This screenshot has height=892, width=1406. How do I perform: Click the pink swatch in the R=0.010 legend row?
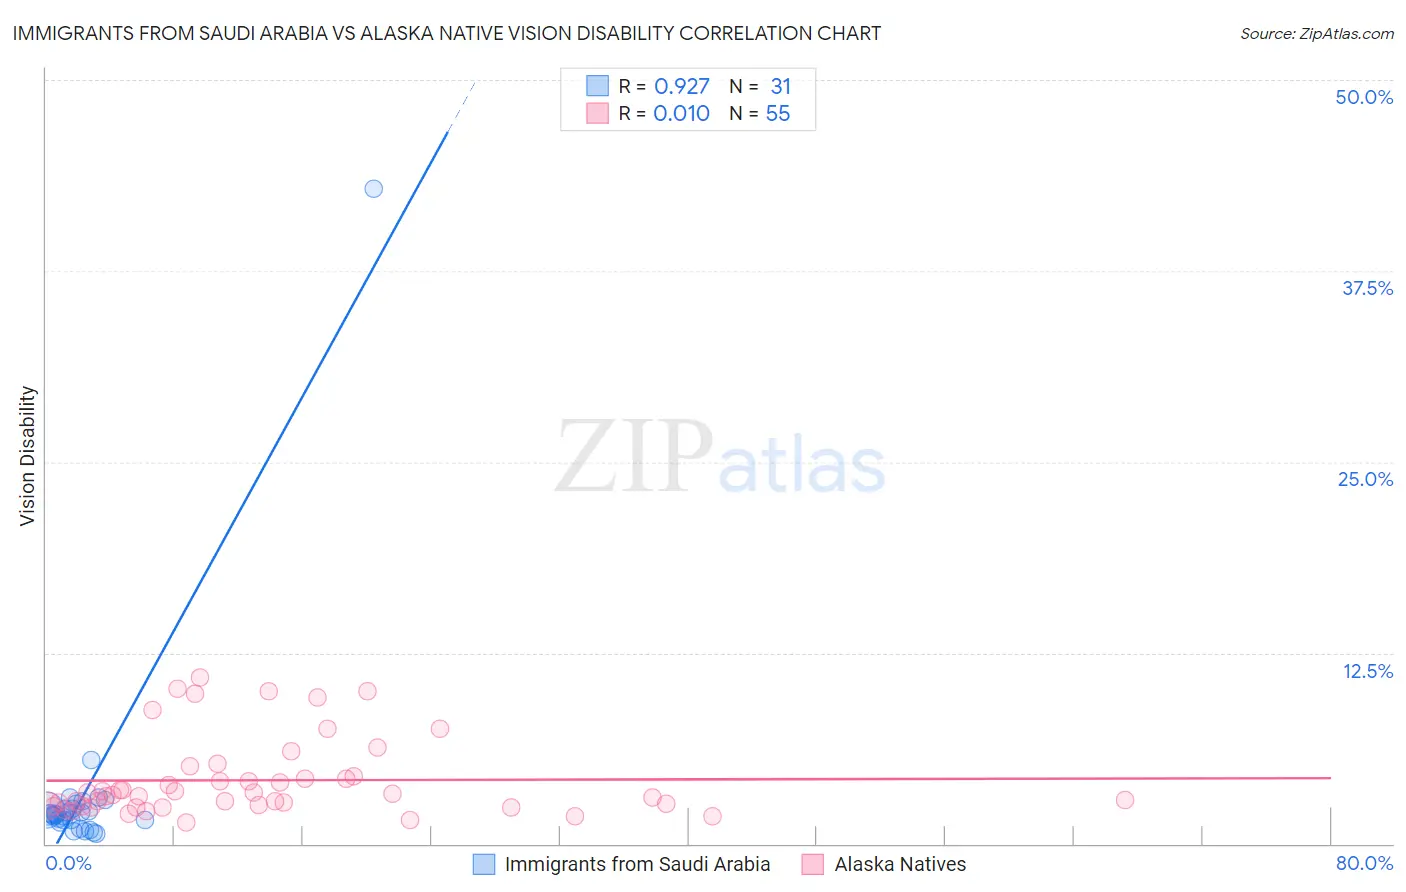coord(597,113)
